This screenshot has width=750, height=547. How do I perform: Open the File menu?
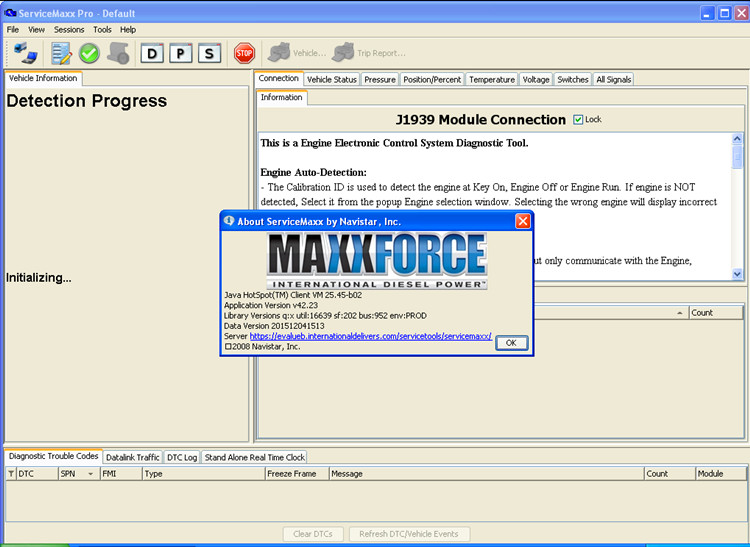click(13, 30)
